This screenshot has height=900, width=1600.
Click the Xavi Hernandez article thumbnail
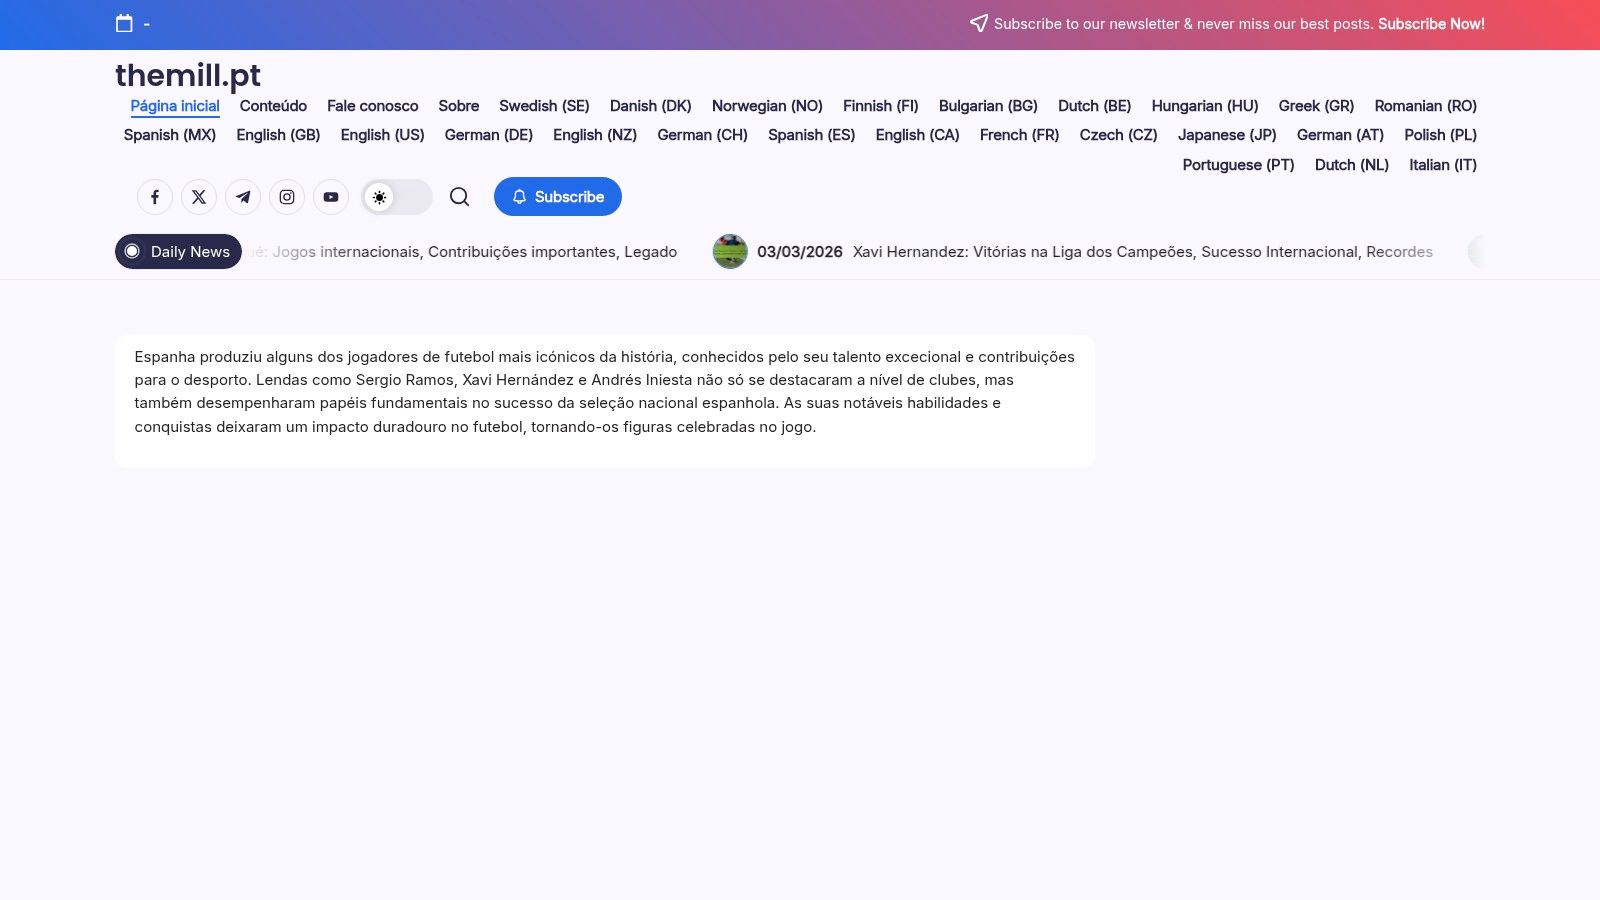730,252
